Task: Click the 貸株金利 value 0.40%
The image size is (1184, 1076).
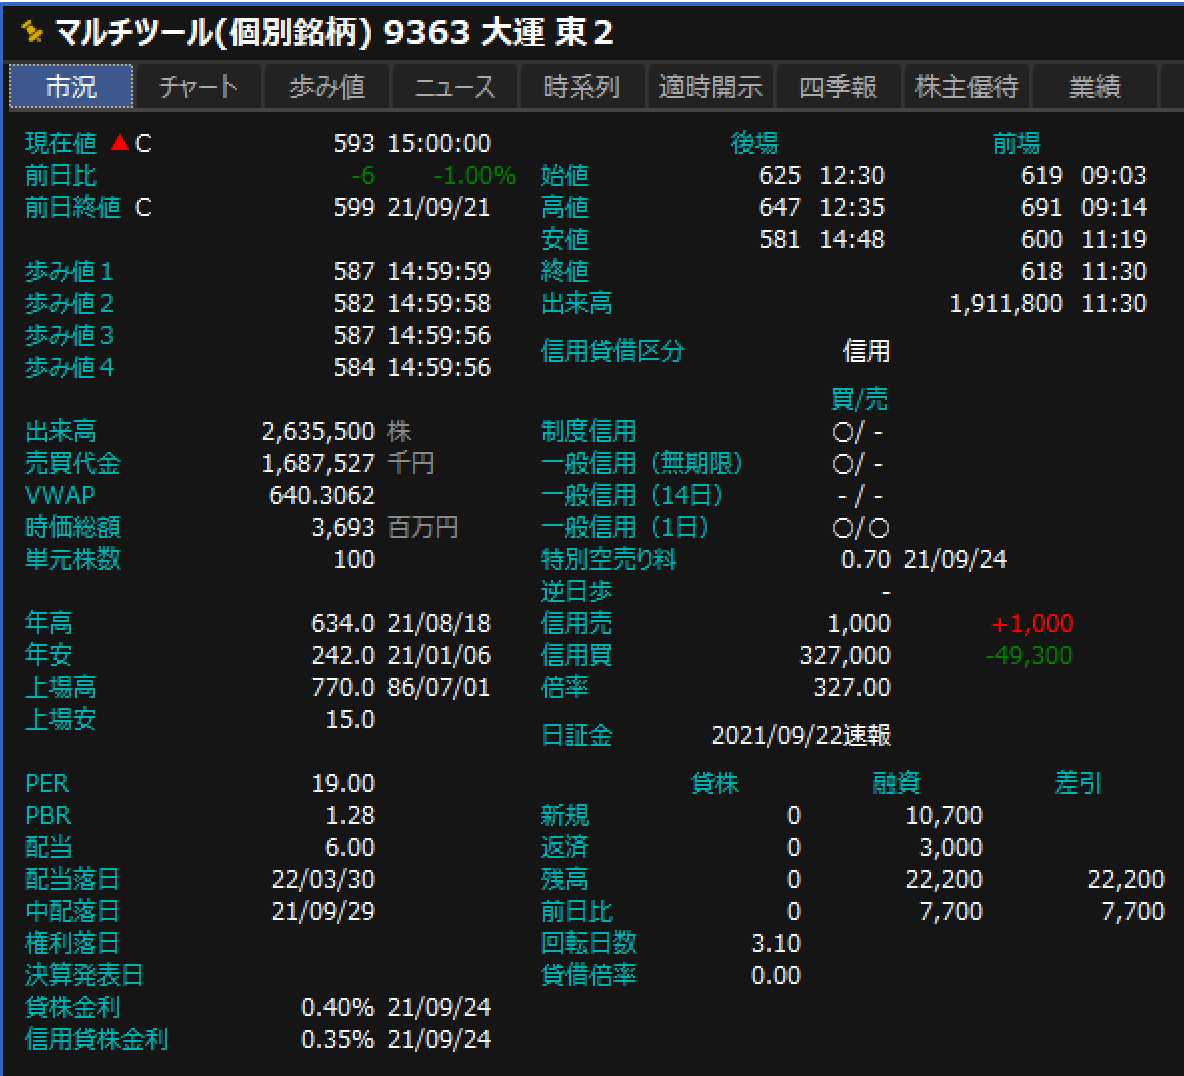Action: 337,1007
